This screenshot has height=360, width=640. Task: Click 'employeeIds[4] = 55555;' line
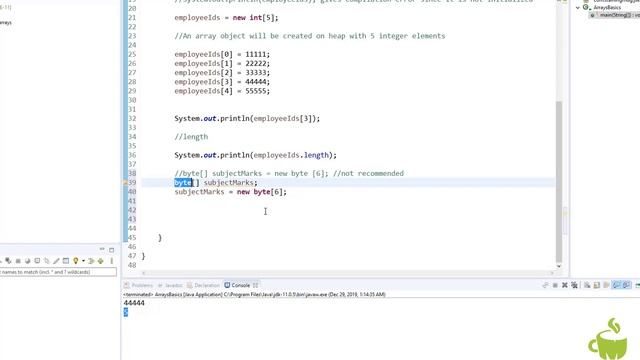pyautogui.click(x=222, y=91)
